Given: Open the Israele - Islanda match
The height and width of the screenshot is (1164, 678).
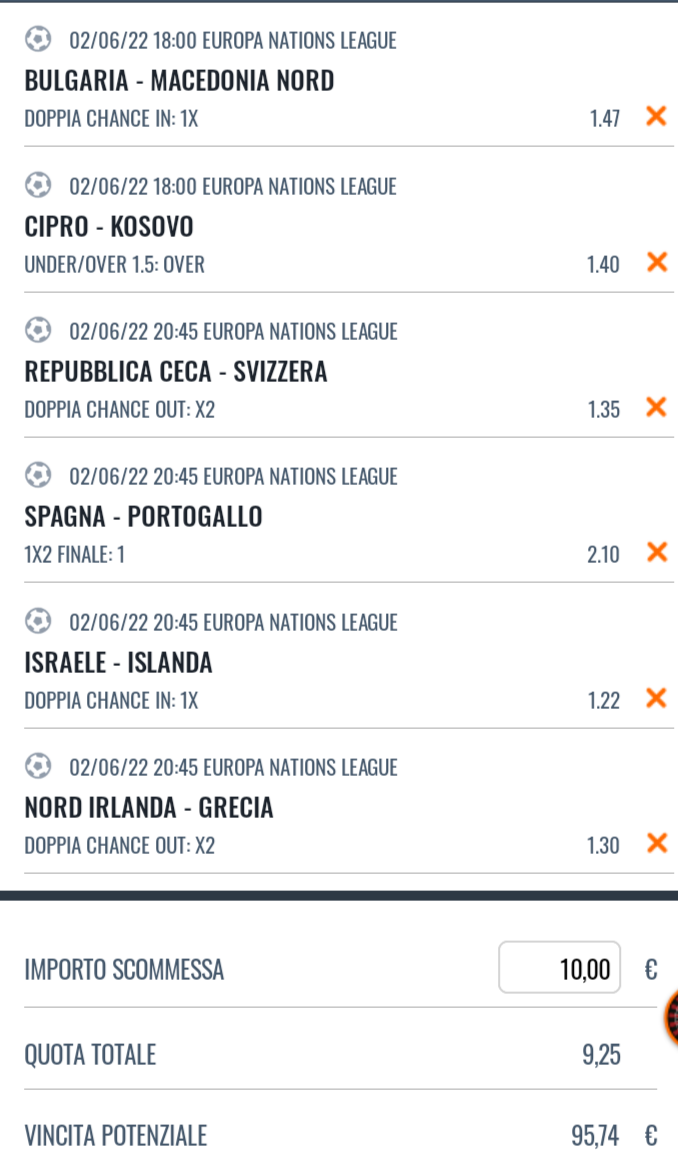Looking at the screenshot, I should 118,662.
